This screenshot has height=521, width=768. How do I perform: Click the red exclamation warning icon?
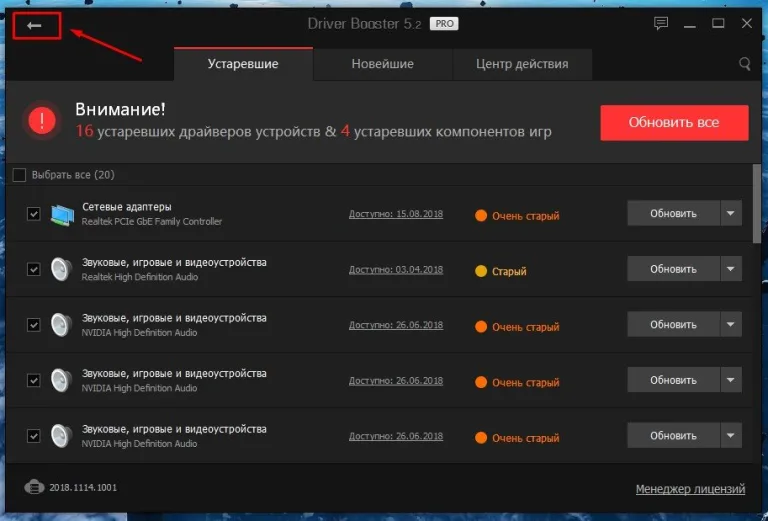pyautogui.click(x=42, y=120)
